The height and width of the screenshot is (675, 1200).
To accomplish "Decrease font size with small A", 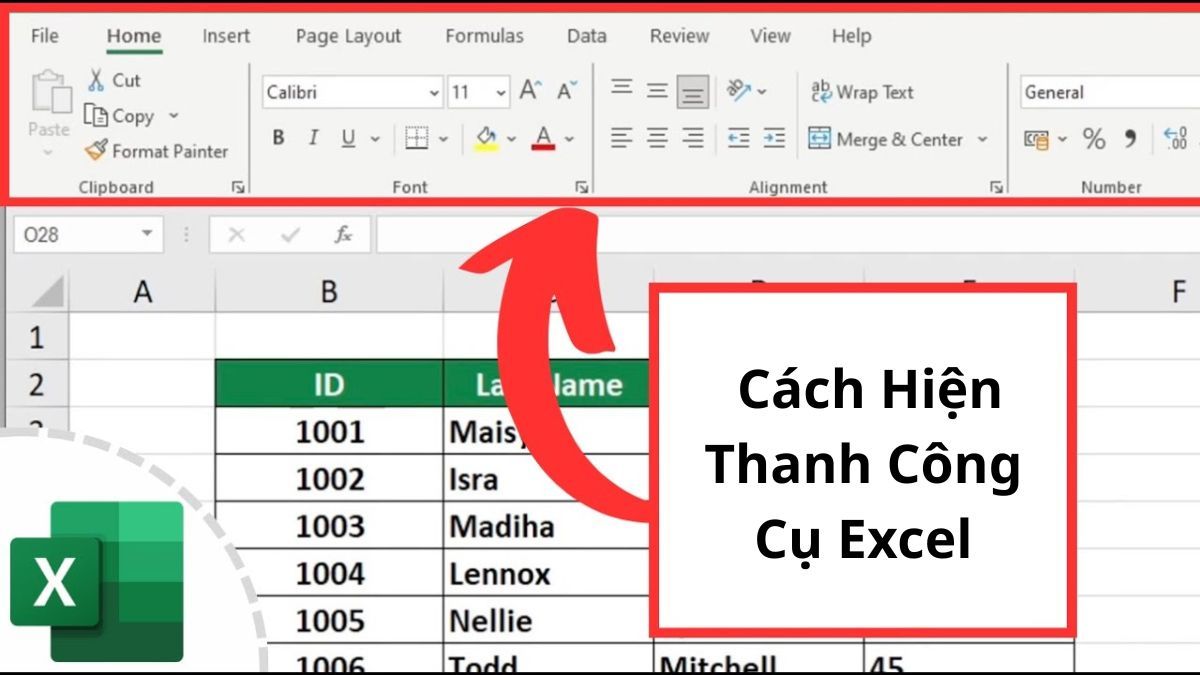I will pos(567,92).
